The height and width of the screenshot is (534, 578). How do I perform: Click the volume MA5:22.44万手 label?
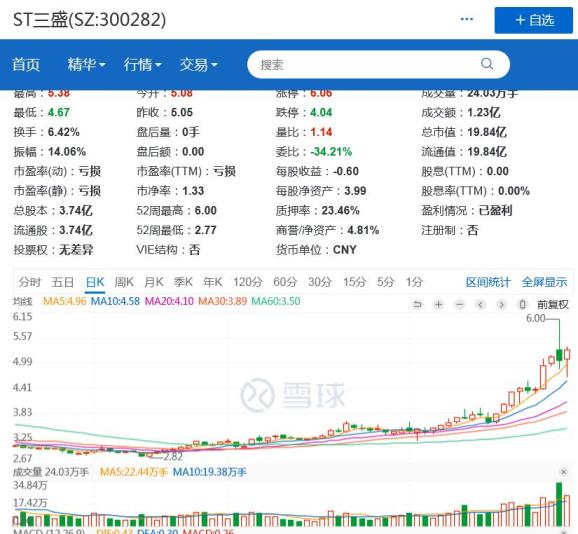134,472
